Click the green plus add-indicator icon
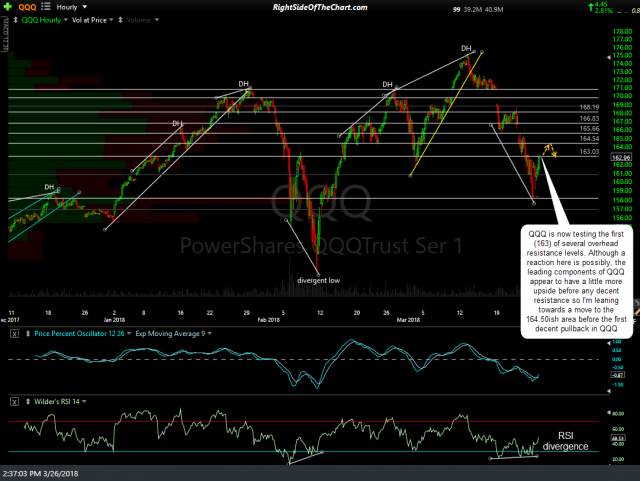640x481 pixels. tap(7, 7)
